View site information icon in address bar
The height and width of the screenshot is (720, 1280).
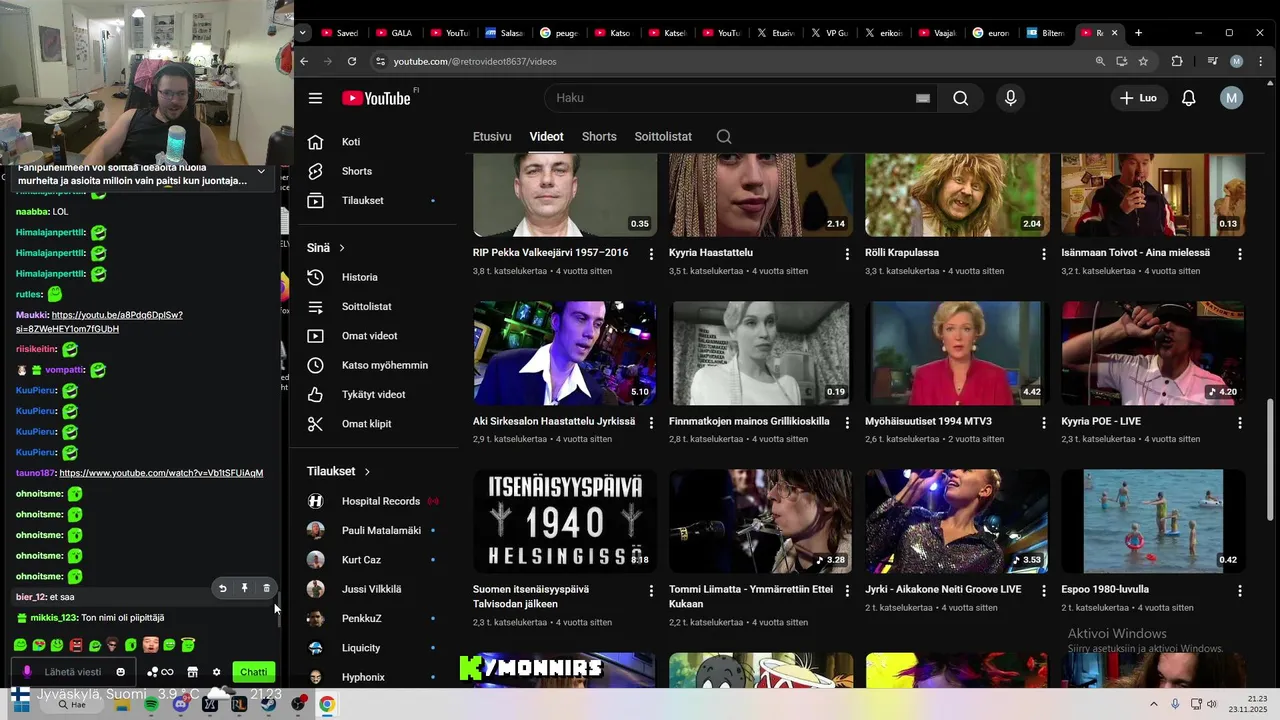[380, 61]
